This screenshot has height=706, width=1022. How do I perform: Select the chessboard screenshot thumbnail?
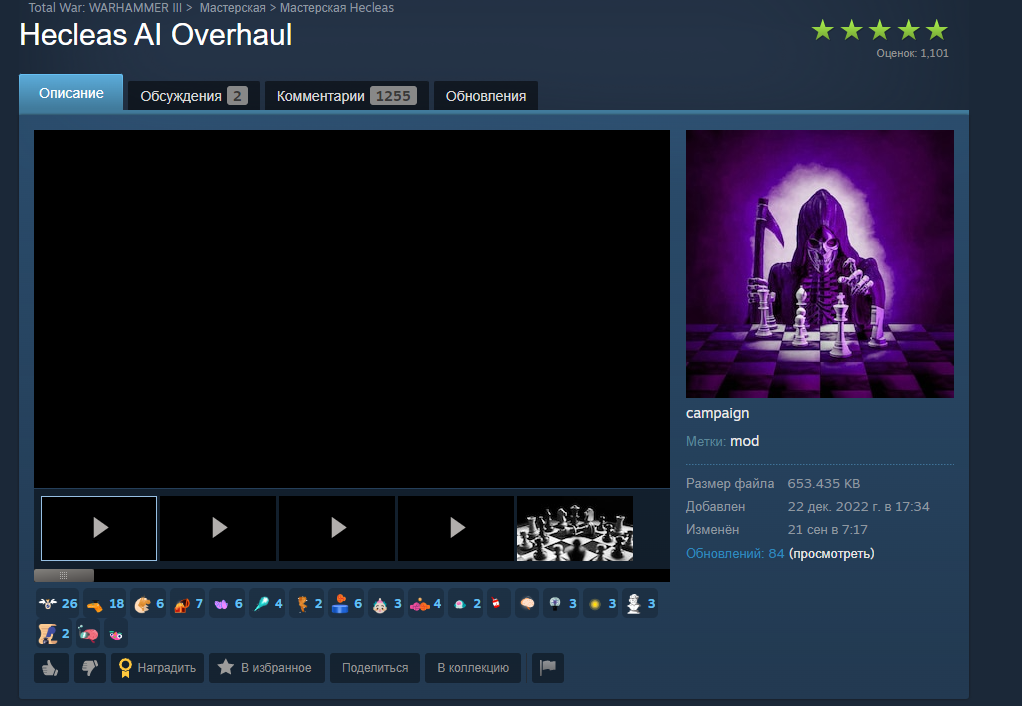coord(575,528)
